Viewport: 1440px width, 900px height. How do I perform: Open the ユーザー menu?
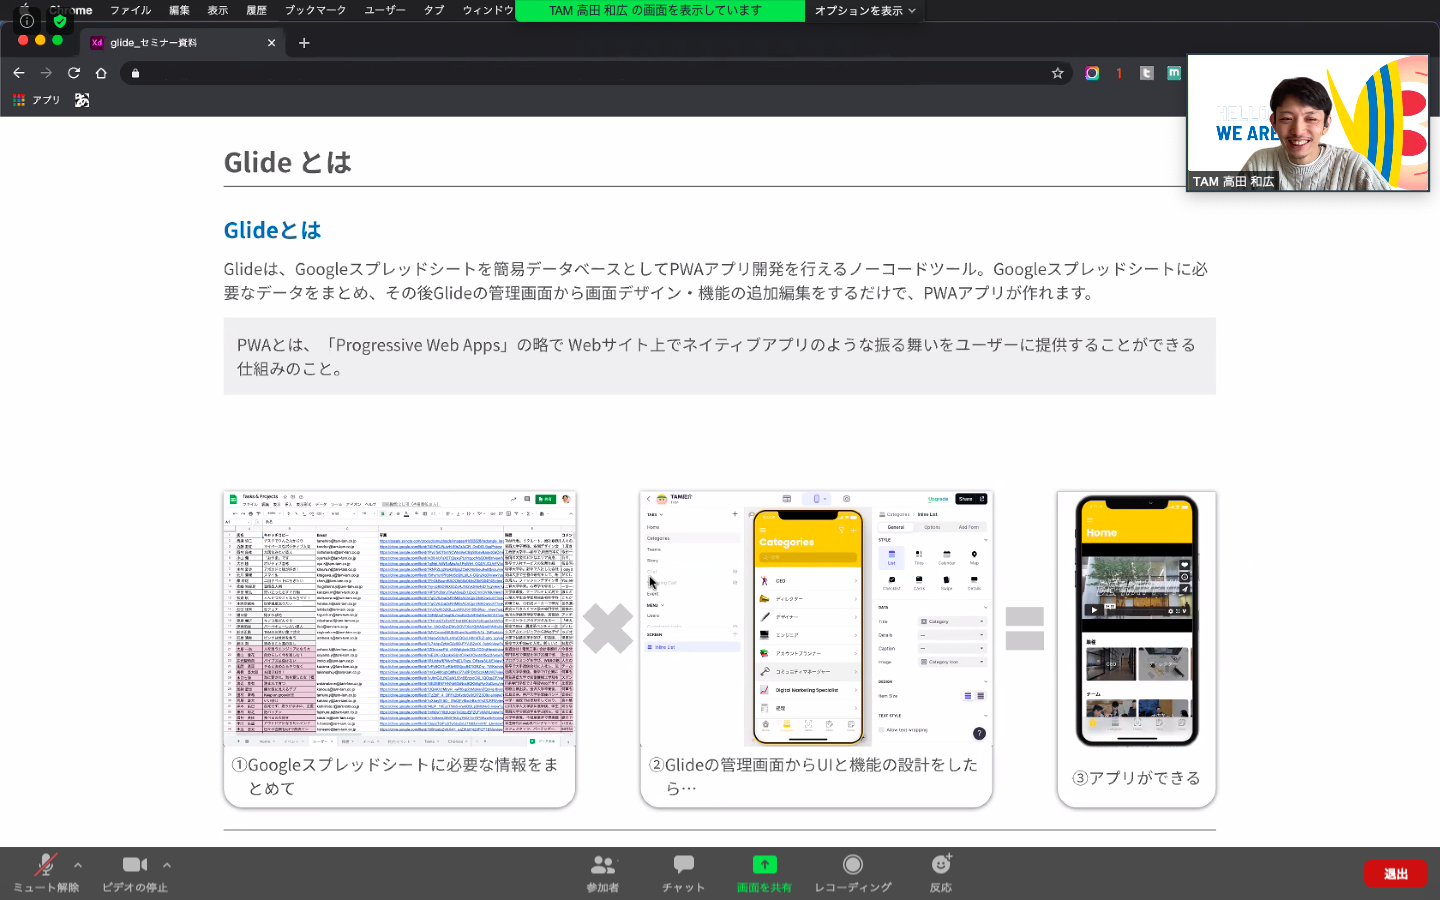[385, 10]
